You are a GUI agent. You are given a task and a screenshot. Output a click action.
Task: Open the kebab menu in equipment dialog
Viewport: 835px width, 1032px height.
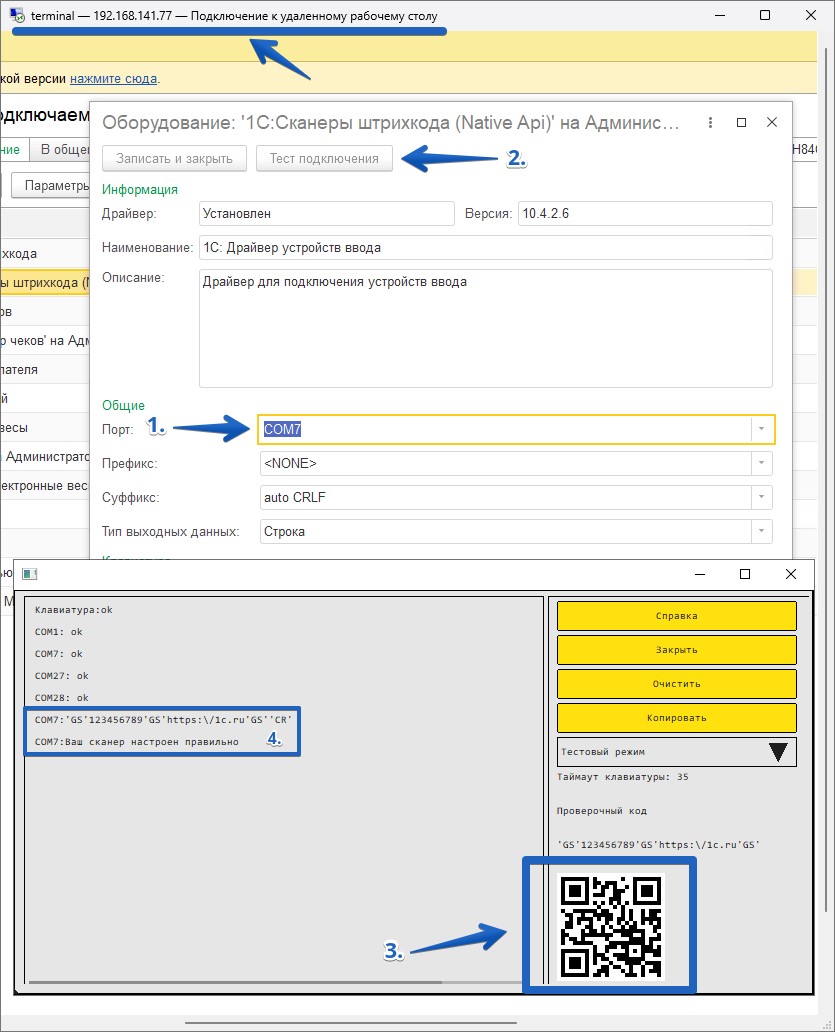pos(710,122)
